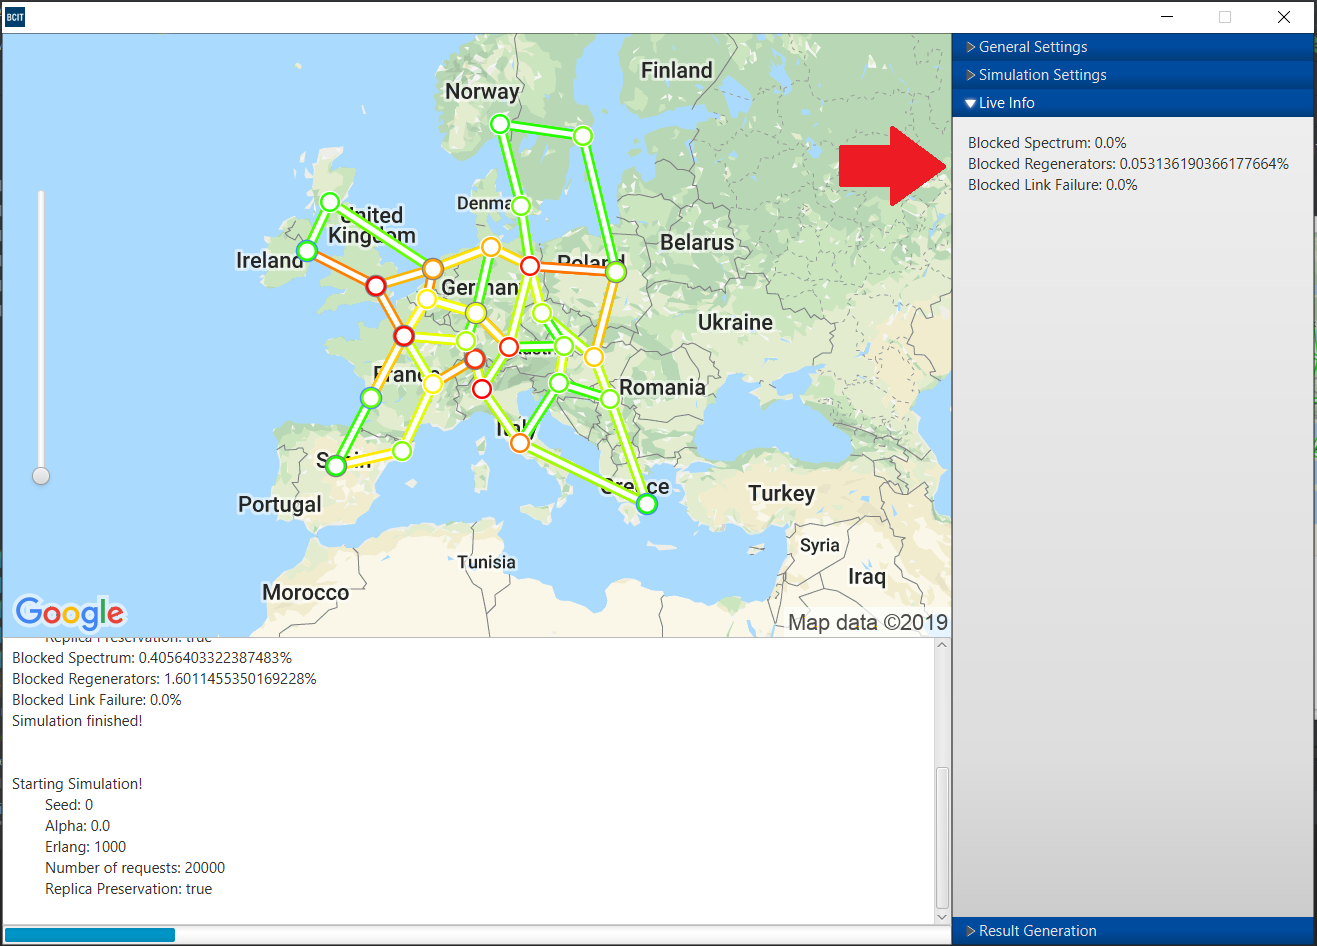Select the node near Denmark label
This screenshot has height=946, width=1317.
pos(521,206)
